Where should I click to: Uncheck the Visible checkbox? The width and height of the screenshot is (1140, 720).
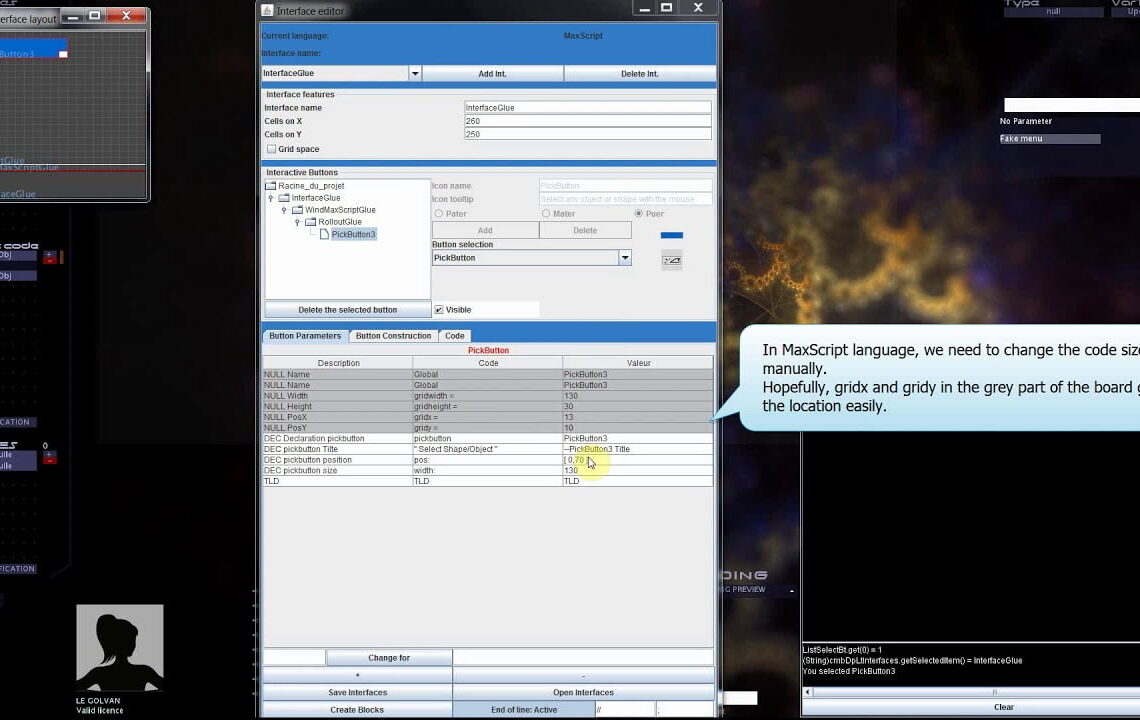[x=439, y=310]
